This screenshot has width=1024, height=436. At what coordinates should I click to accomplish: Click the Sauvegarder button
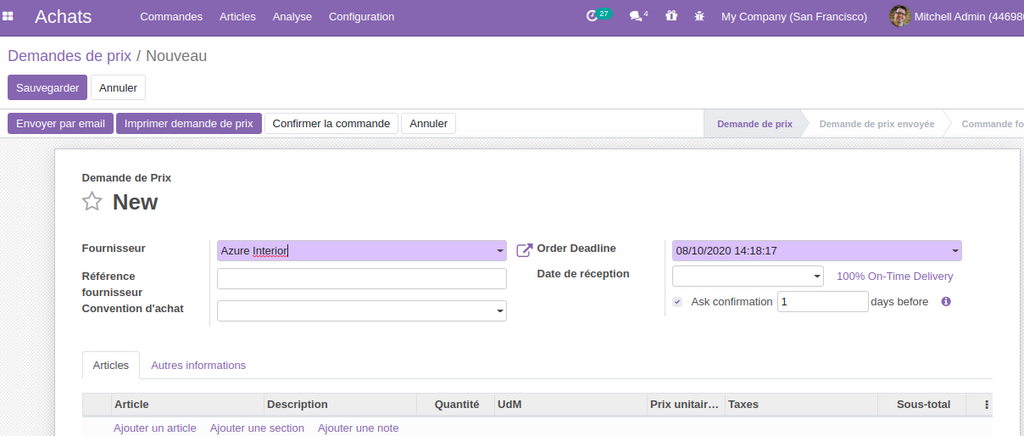(x=47, y=88)
